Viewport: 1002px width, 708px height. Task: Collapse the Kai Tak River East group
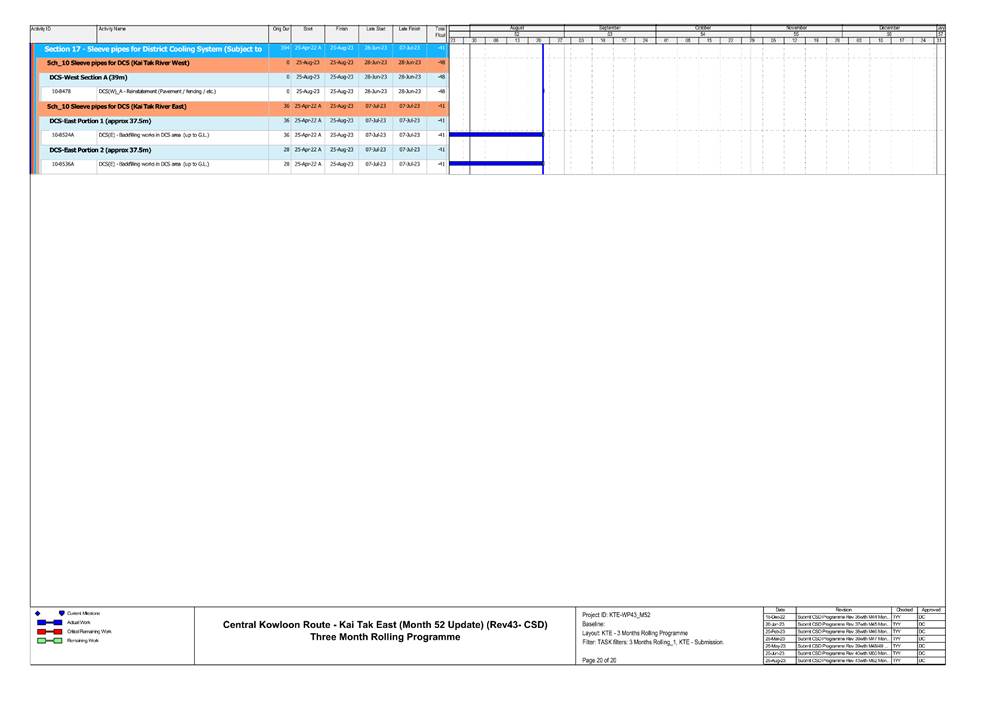(38, 105)
